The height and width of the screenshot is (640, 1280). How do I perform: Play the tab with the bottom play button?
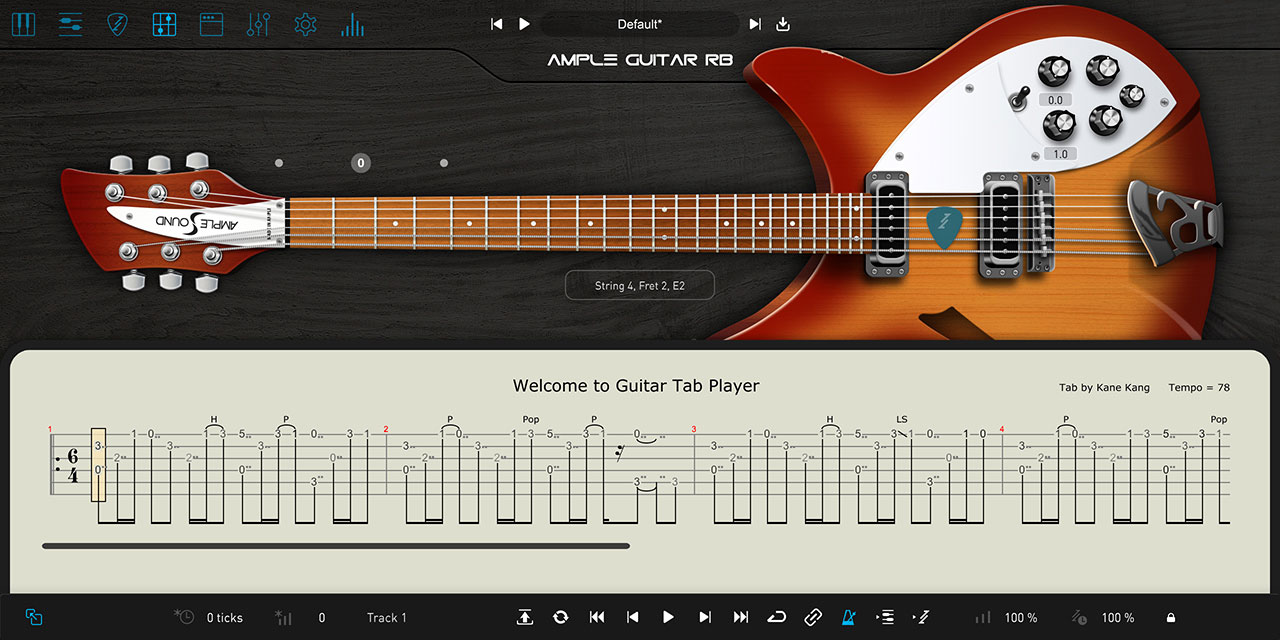(669, 617)
